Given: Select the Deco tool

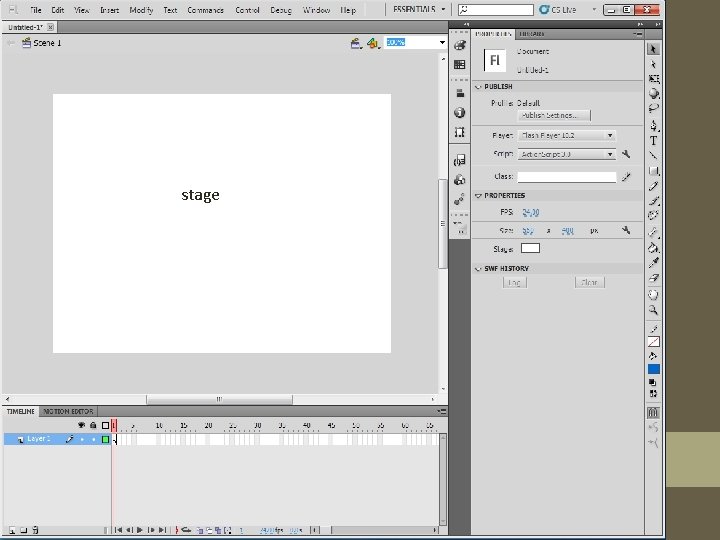Looking at the screenshot, I should point(653,215).
